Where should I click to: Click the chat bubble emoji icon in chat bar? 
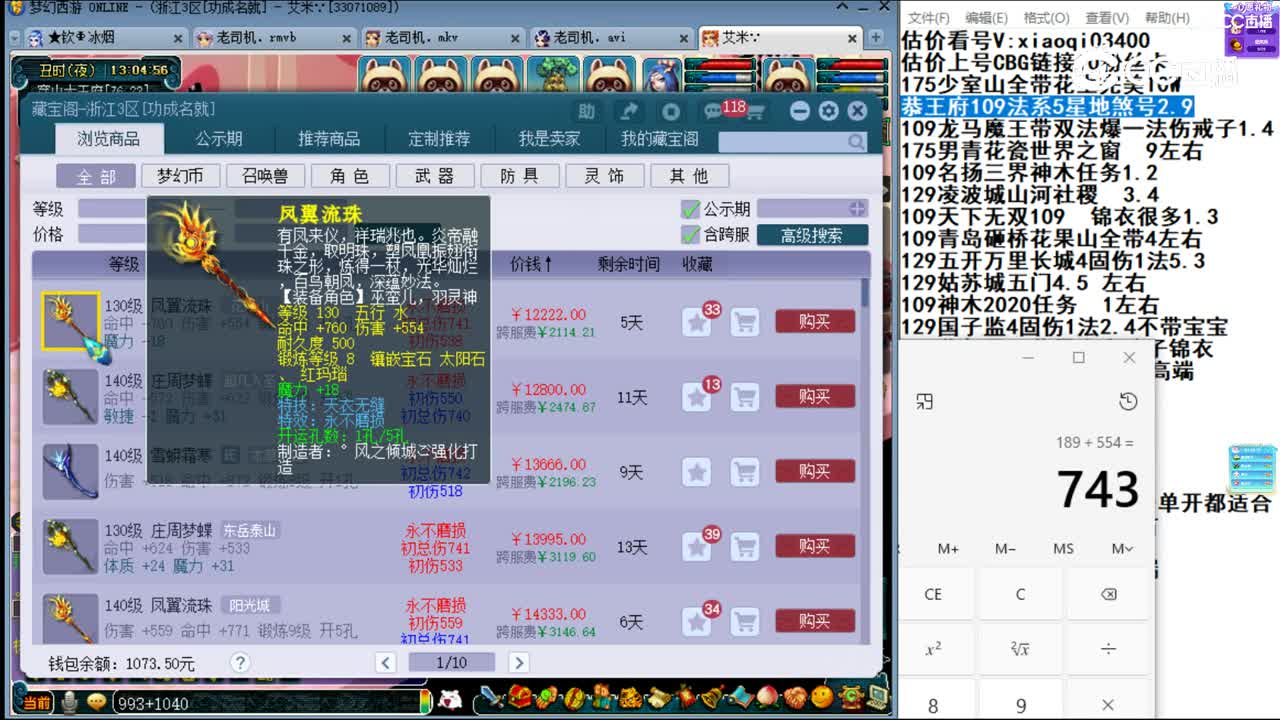pos(97,703)
